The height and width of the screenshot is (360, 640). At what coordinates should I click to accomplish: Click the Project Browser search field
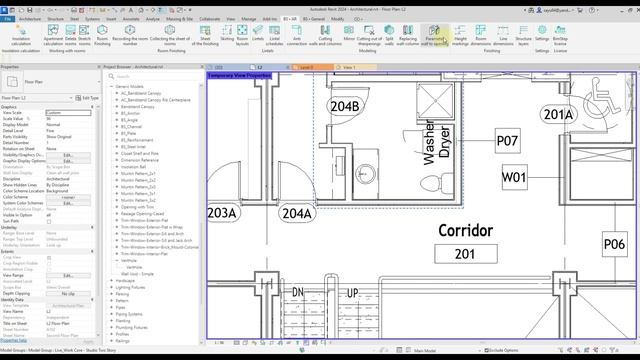pos(155,76)
